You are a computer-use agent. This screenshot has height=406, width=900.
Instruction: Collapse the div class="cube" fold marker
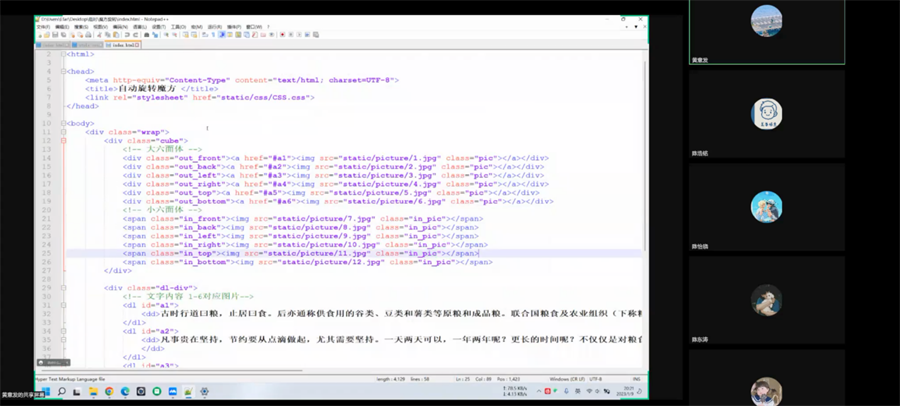[63, 140]
